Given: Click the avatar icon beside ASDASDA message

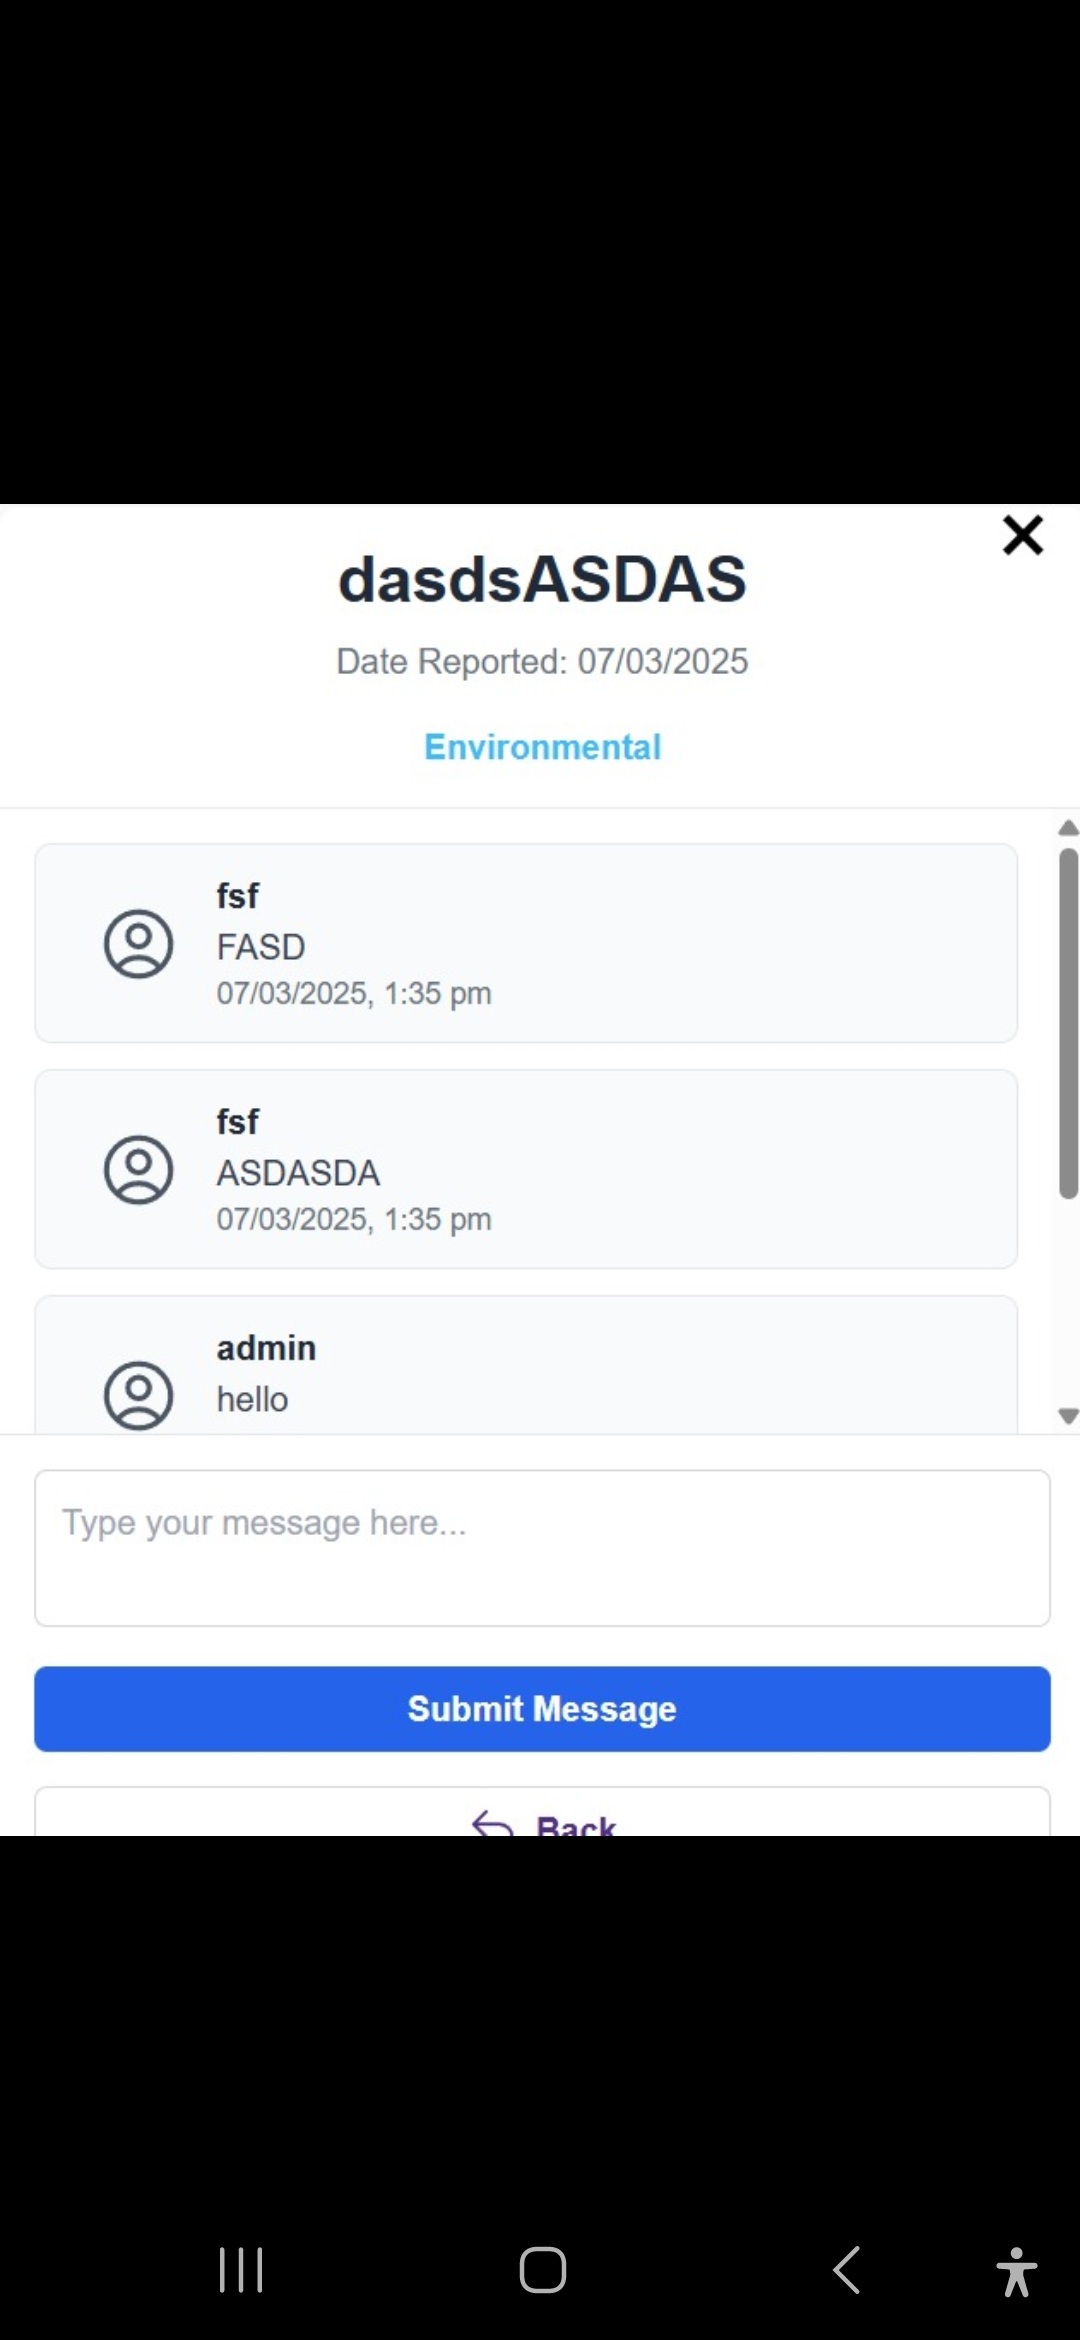Looking at the screenshot, I should click(x=139, y=1169).
